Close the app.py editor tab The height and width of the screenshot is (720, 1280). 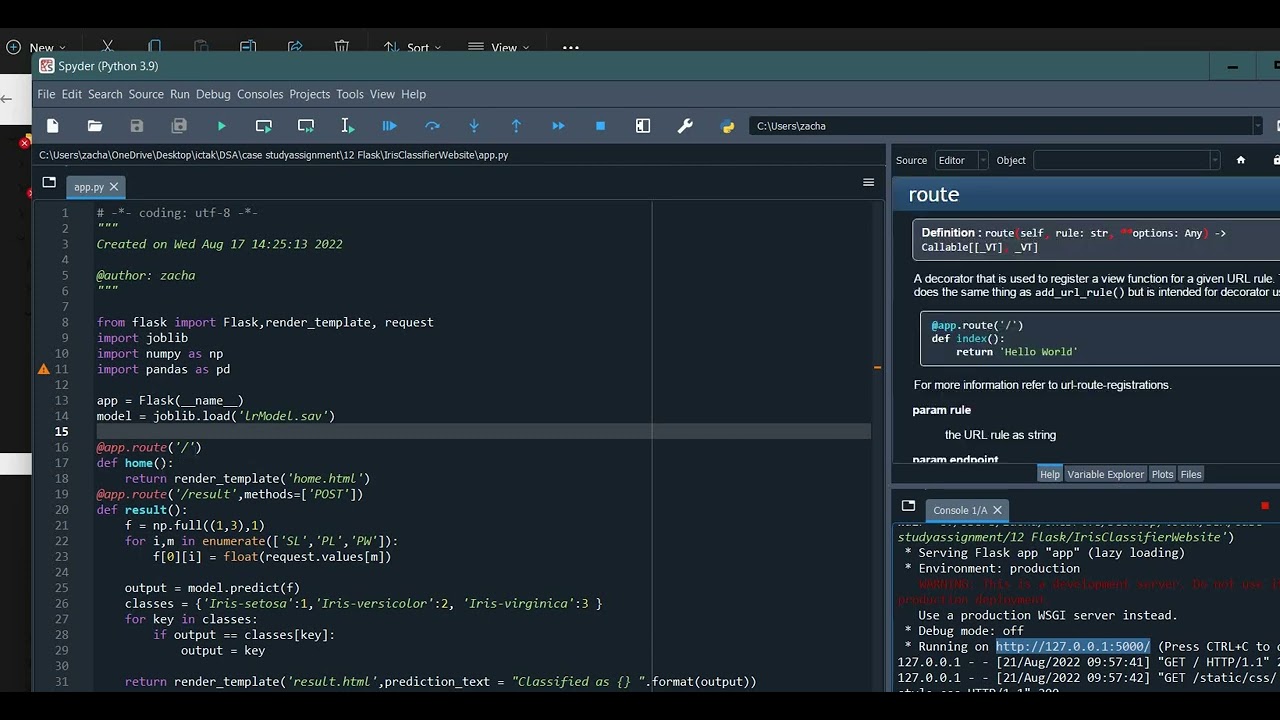coord(114,187)
